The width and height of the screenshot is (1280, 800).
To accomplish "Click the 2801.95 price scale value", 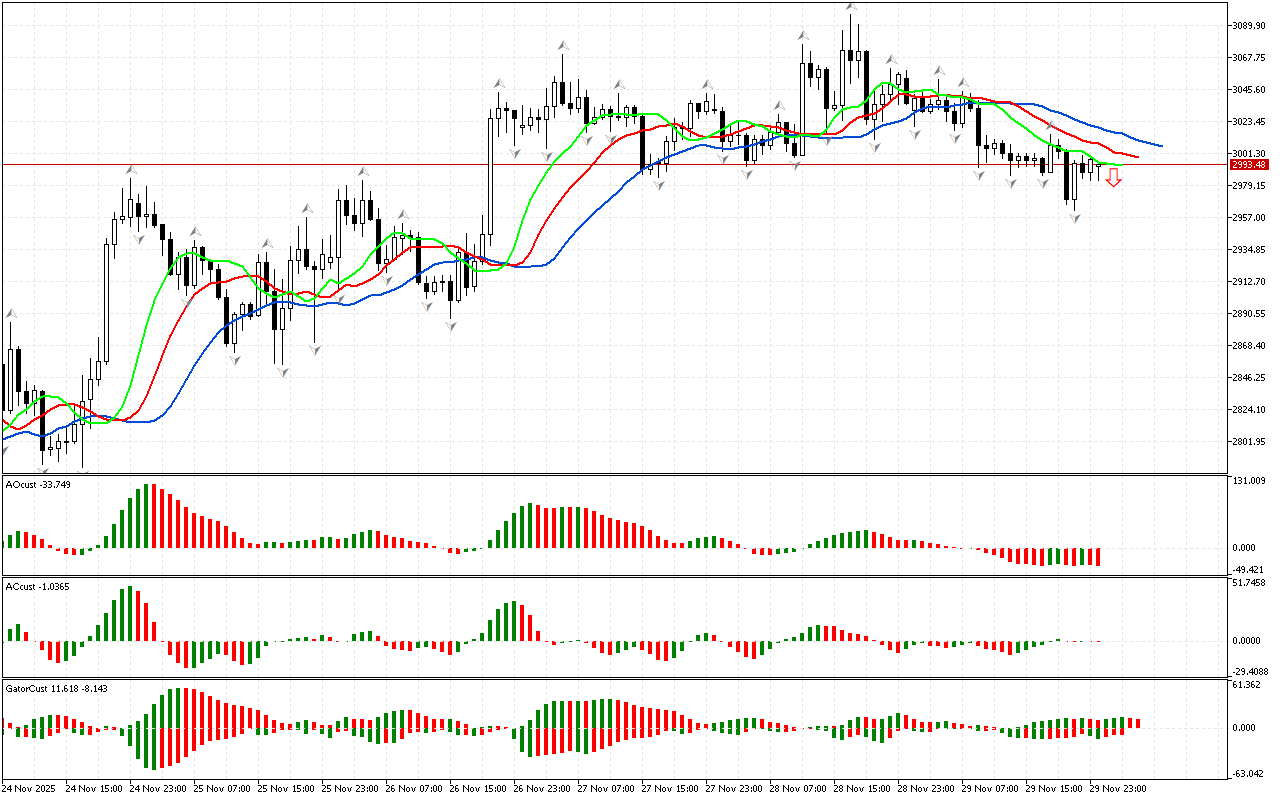I will (1250, 442).
